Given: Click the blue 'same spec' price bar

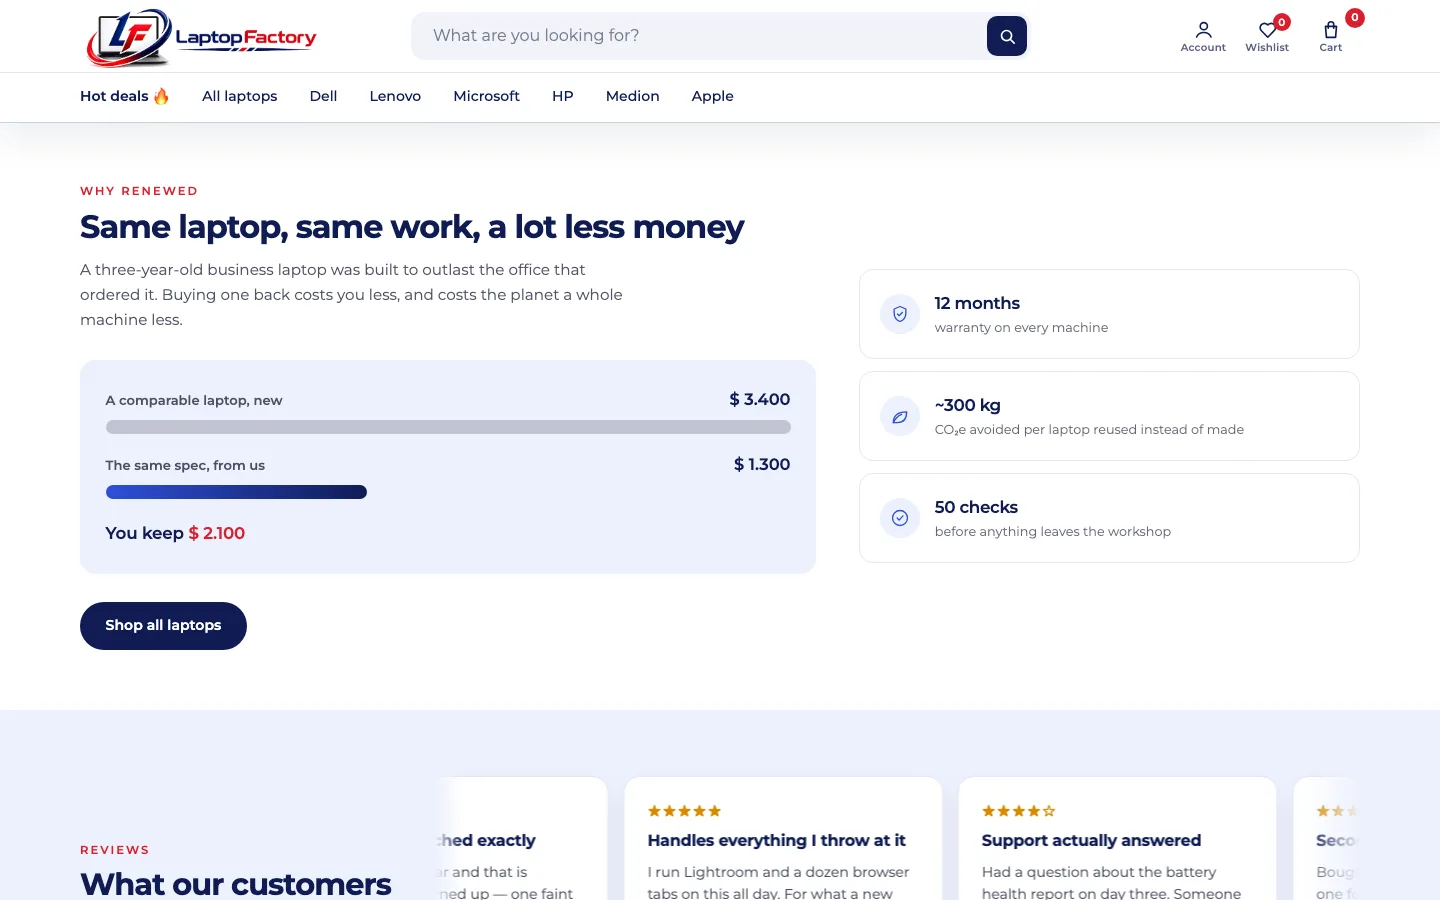Looking at the screenshot, I should click(x=236, y=492).
